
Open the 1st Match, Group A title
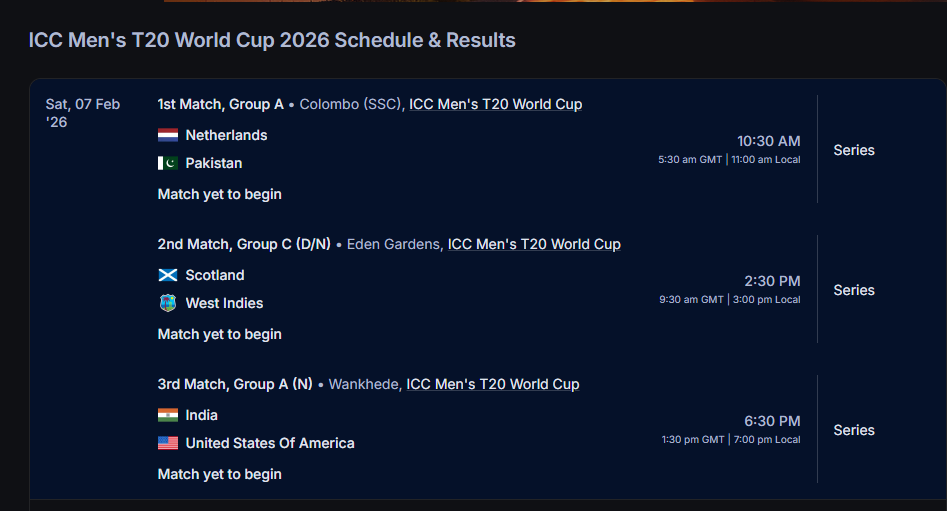[220, 104]
